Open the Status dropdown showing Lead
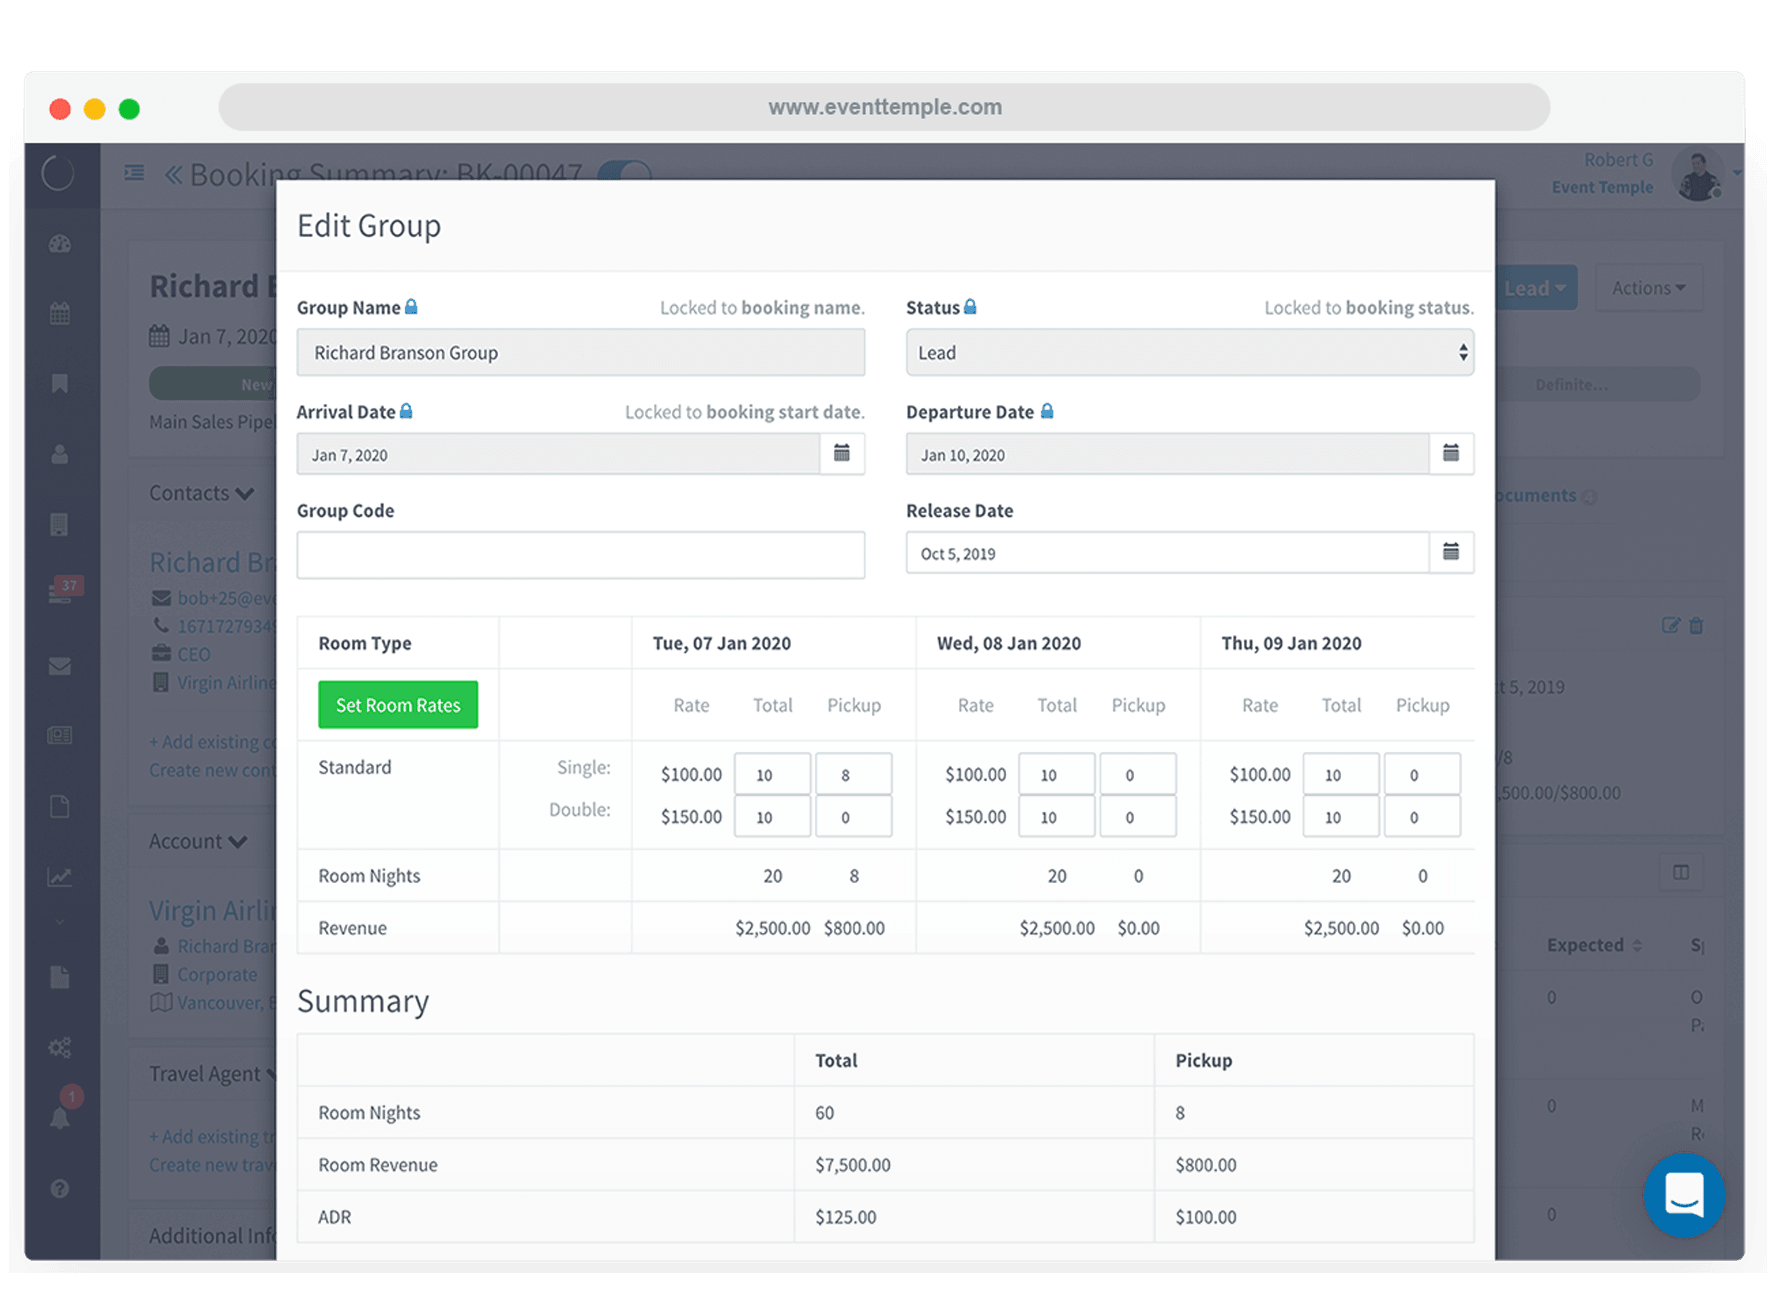This screenshot has width=1772, height=1308. click(1189, 353)
